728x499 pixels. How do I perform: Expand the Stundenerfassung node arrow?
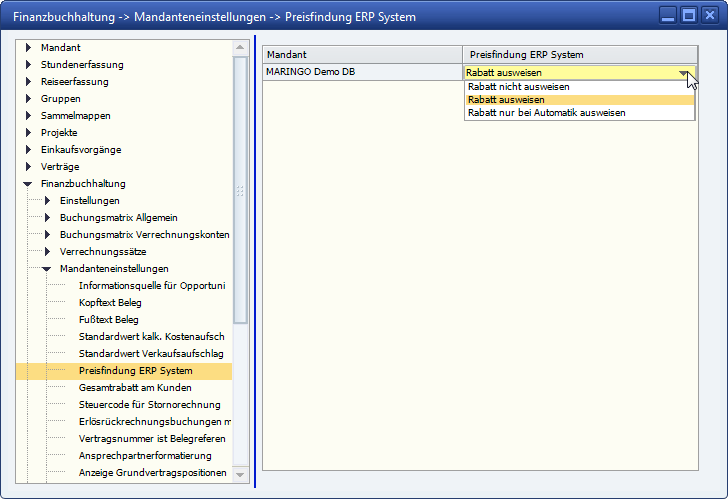click(x=28, y=65)
